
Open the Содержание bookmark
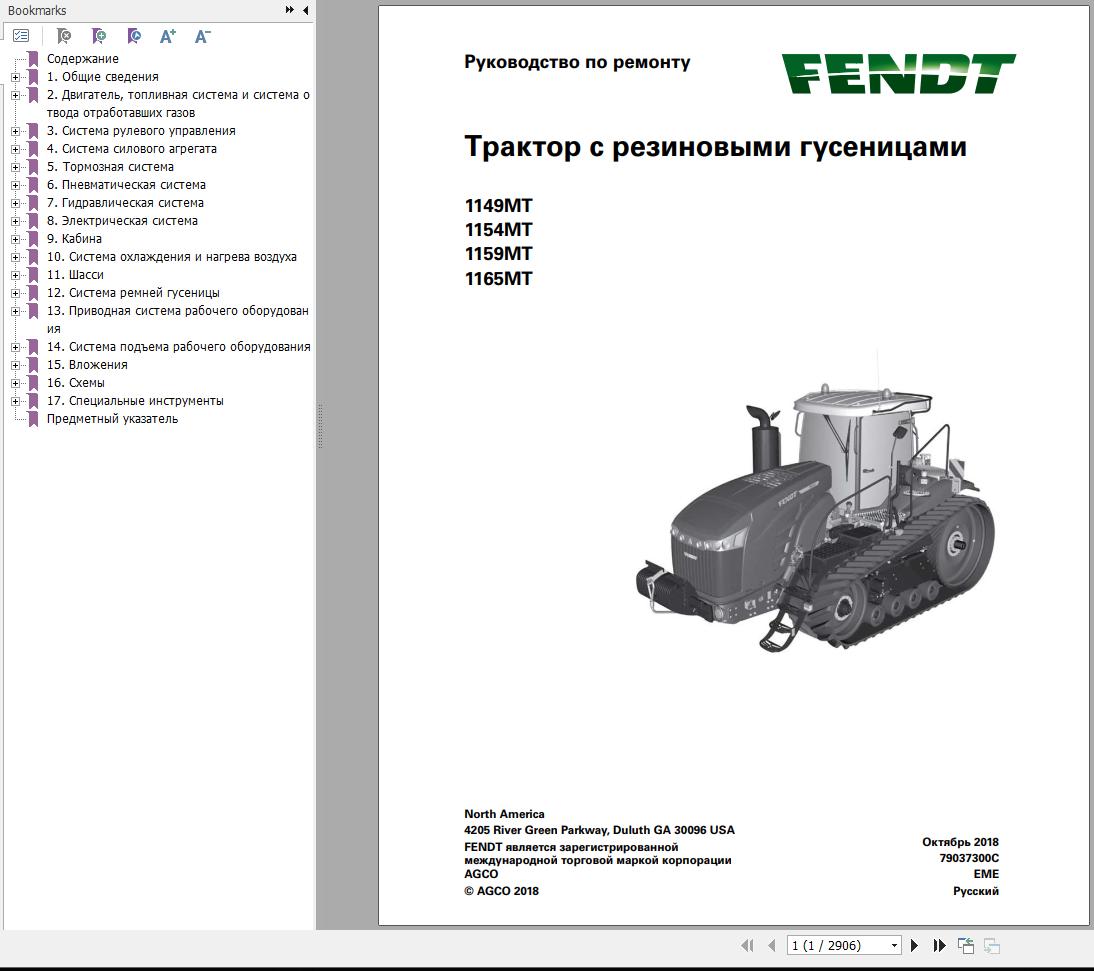[82, 59]
